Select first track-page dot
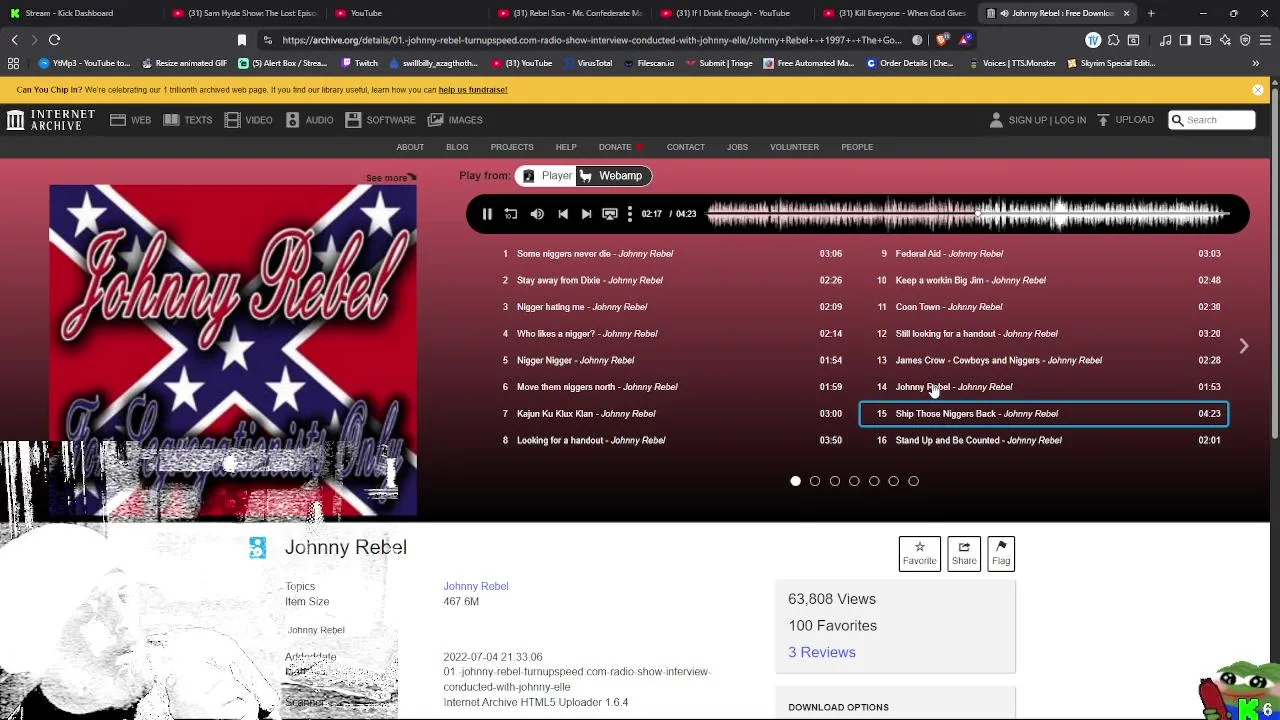This screenshot has width=1280, height=720. point(795,481)
